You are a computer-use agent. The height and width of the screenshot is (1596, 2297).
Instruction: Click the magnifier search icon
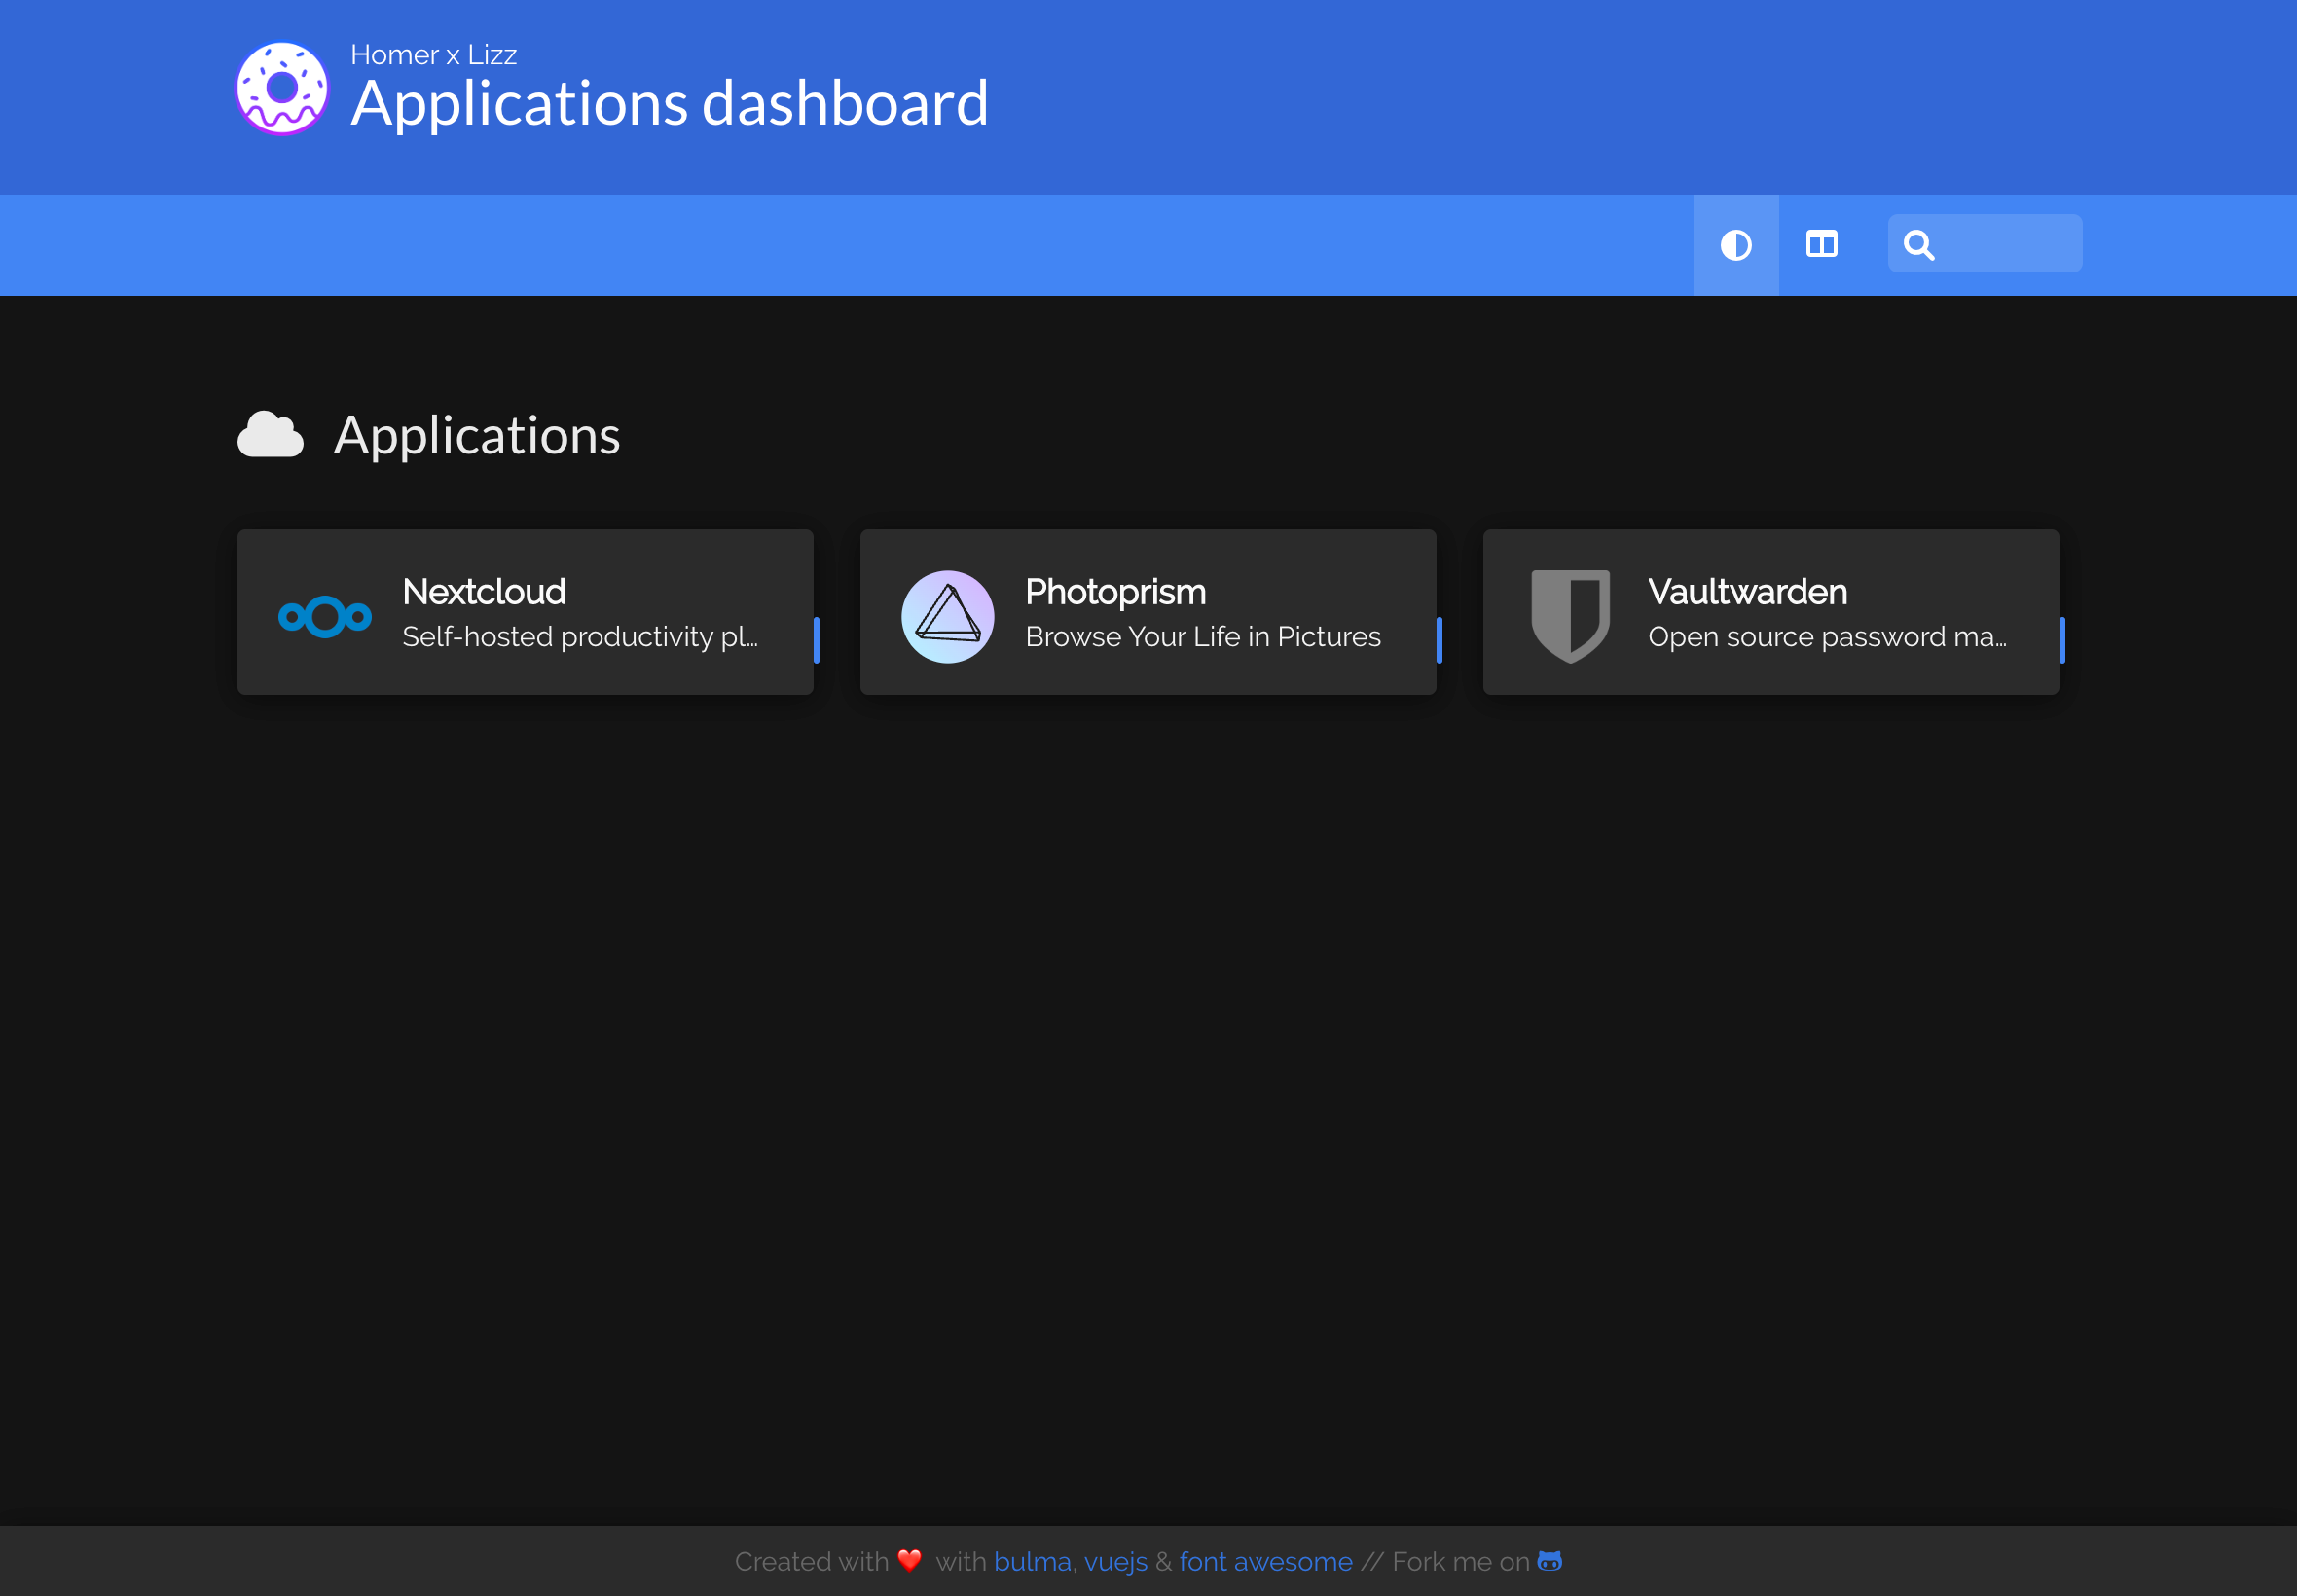1918,245
